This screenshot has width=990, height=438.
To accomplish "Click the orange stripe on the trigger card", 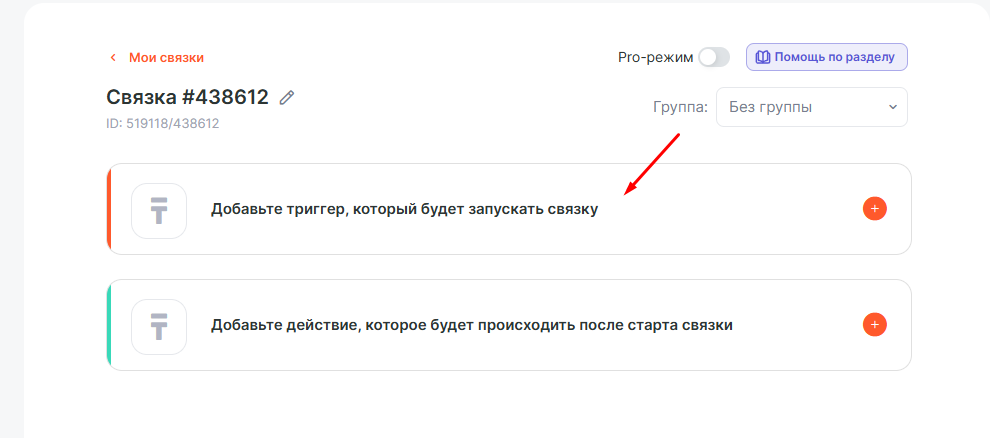I will click(x=108, y=209).
